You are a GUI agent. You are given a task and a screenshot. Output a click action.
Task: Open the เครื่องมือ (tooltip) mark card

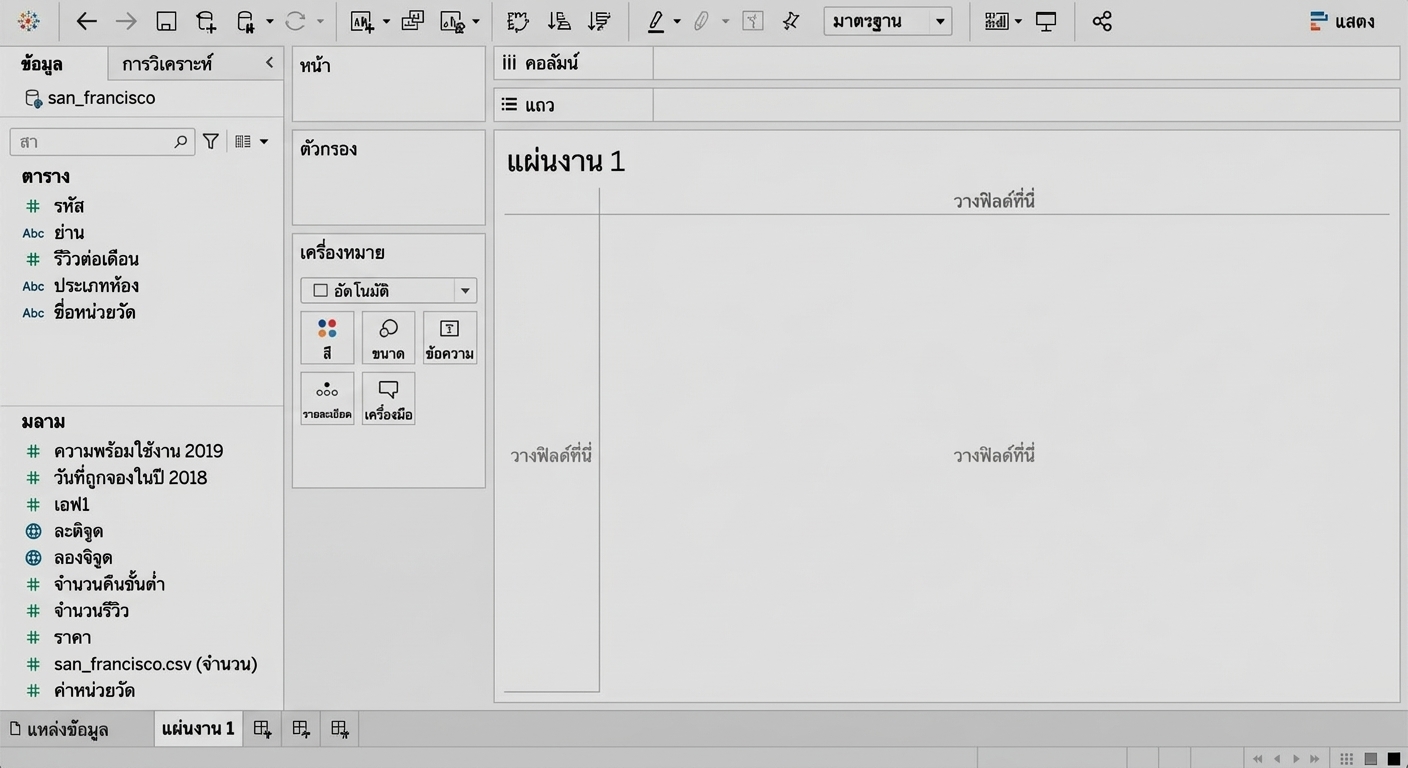(x=388, y=398)
